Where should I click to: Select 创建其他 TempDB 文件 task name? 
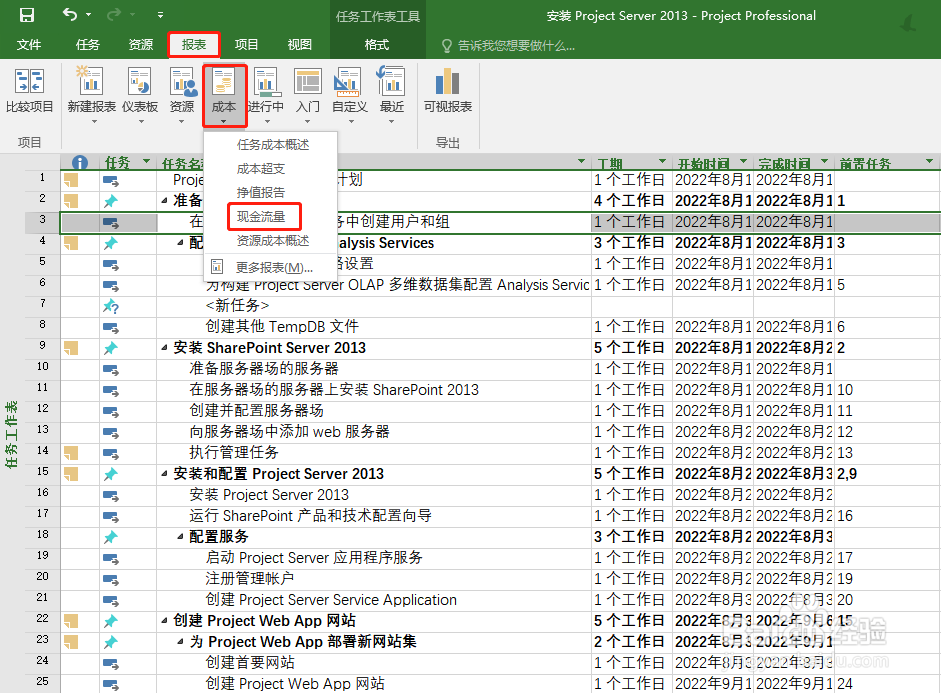(282, 327)
